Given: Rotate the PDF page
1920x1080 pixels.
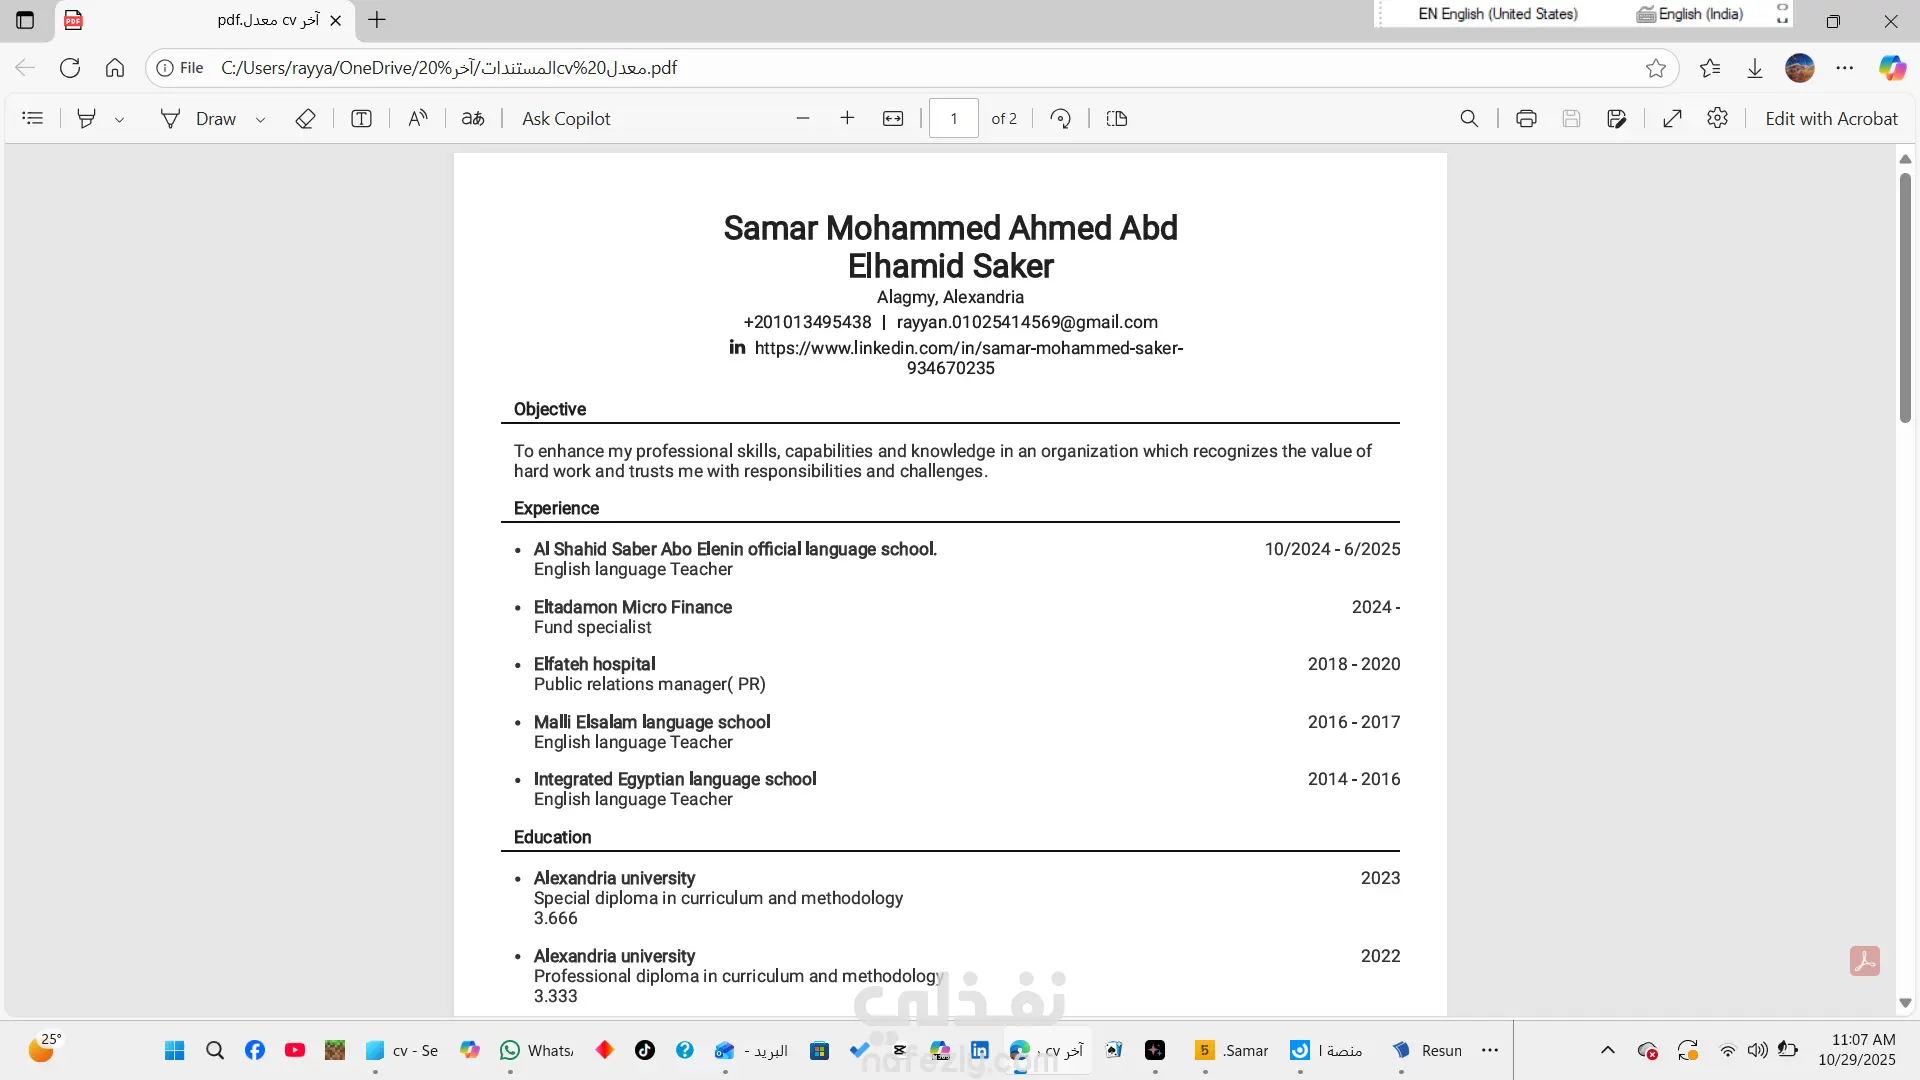Looking at the screenshot, I should point(1061,118).
